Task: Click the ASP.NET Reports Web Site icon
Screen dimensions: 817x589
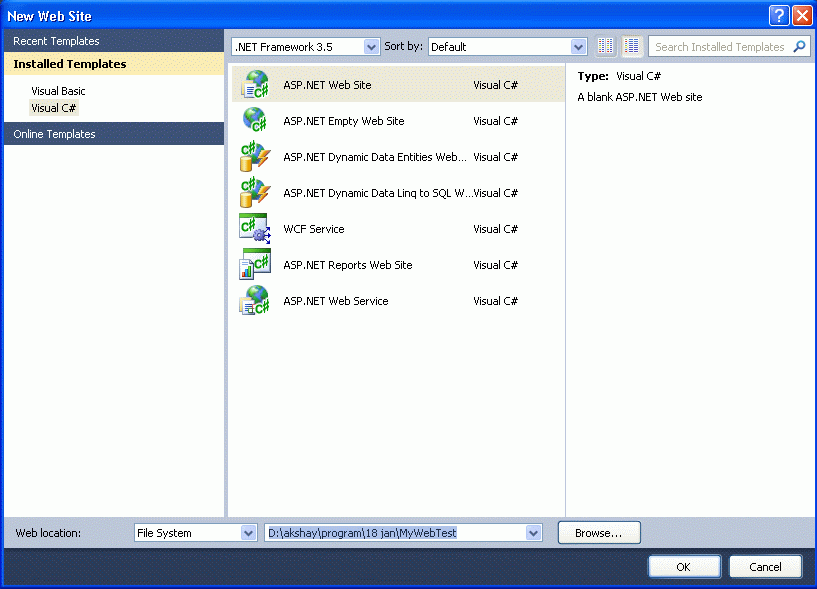Action: point(255,264)
